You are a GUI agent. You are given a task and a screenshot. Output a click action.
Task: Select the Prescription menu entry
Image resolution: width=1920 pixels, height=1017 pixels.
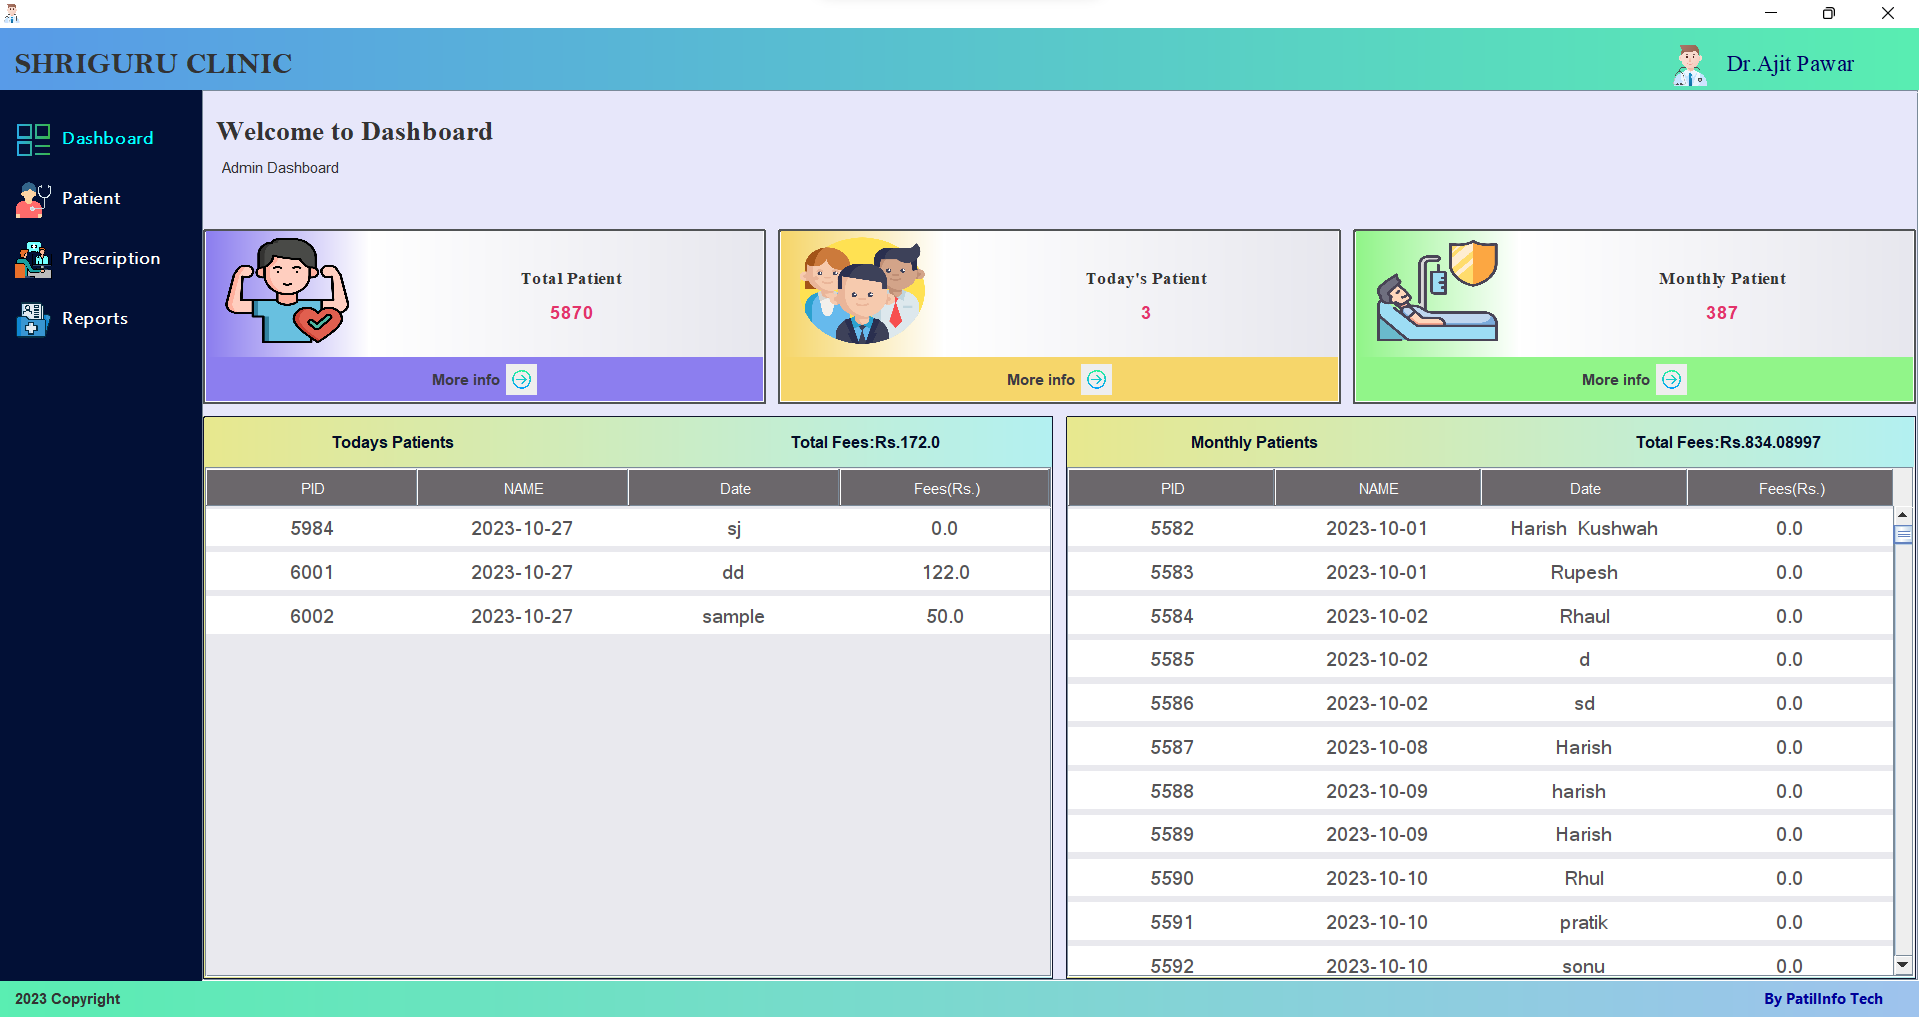(110, 258)
